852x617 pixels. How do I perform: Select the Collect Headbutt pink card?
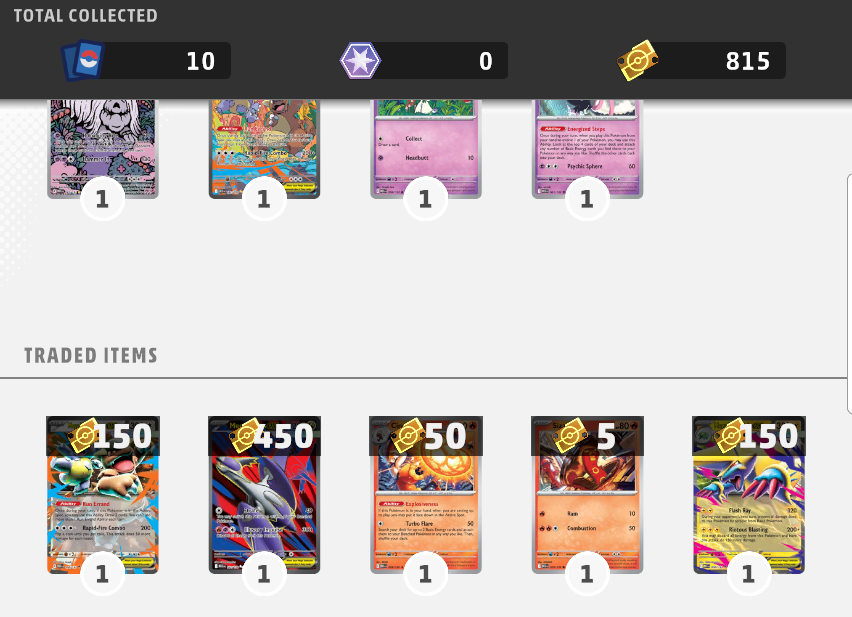(x=426, y=149)
